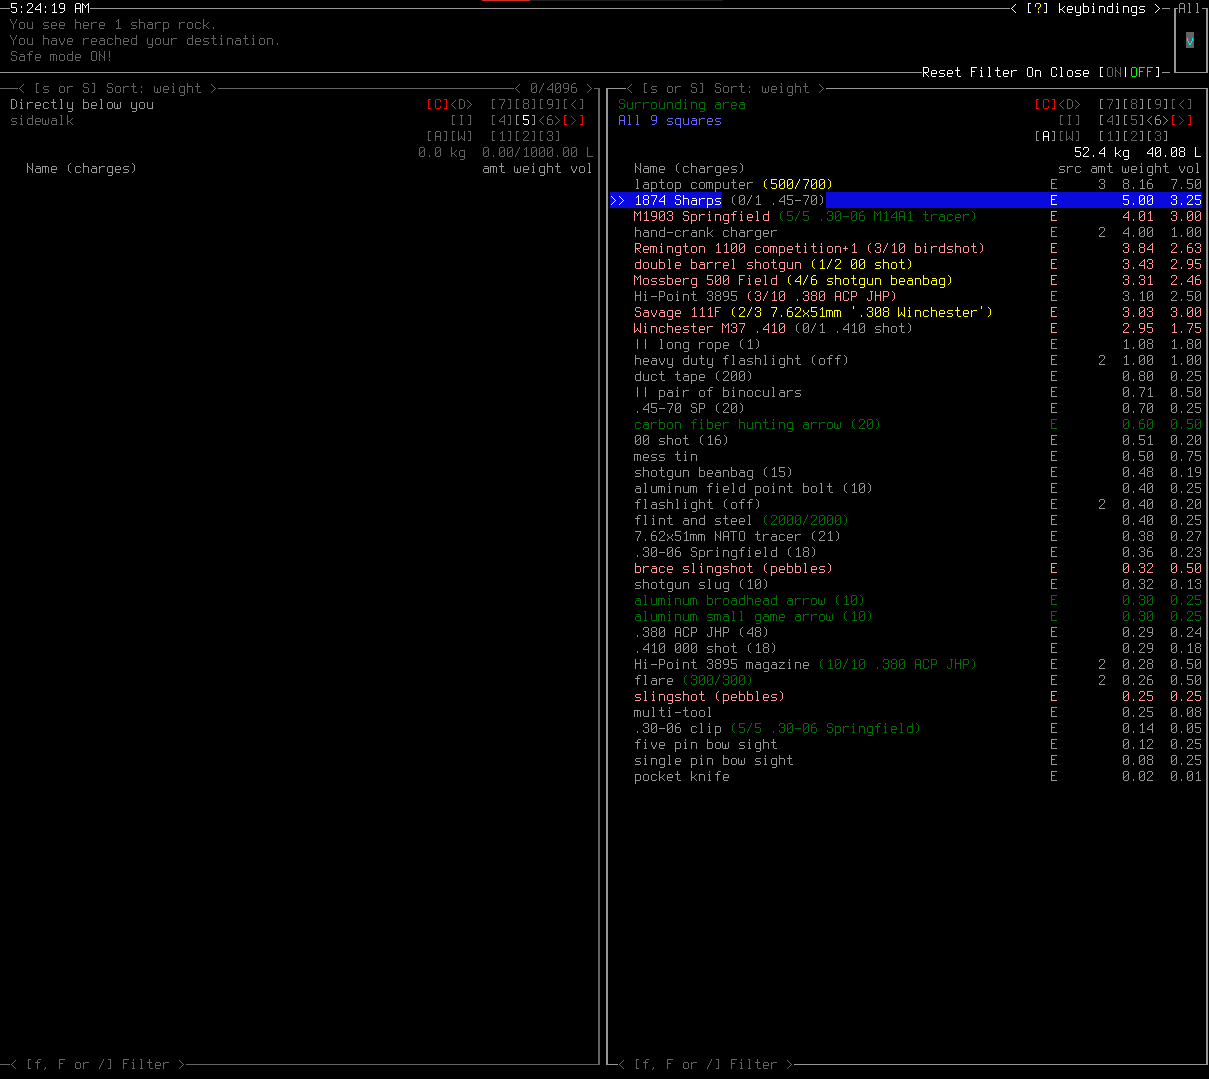
Task: Select the long rope (1) row
Action: pos(906,344)
